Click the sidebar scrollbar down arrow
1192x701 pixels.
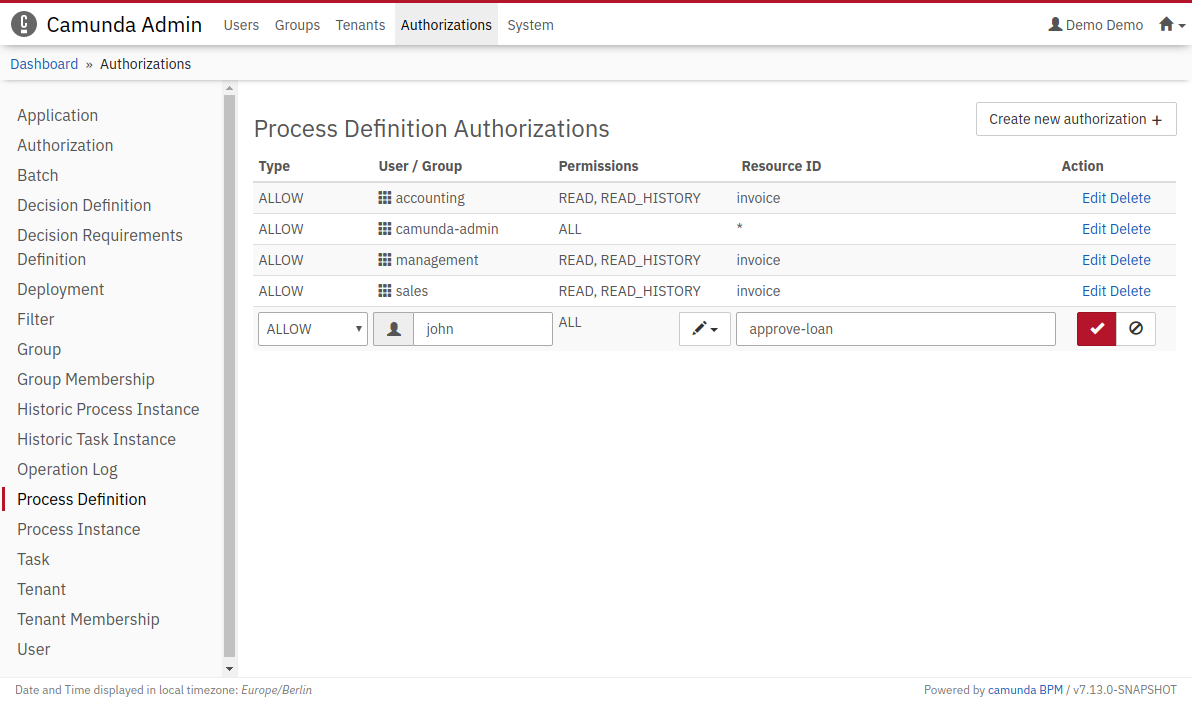(229, 668)
